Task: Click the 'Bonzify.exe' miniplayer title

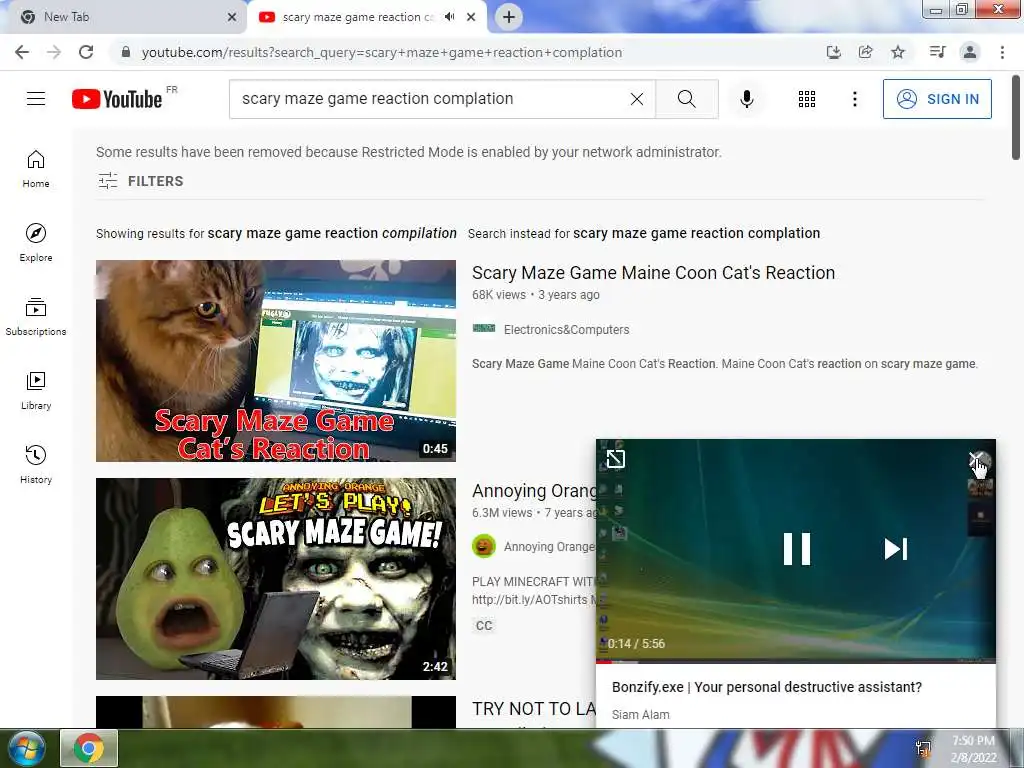Action: click(x=767, y=687)
